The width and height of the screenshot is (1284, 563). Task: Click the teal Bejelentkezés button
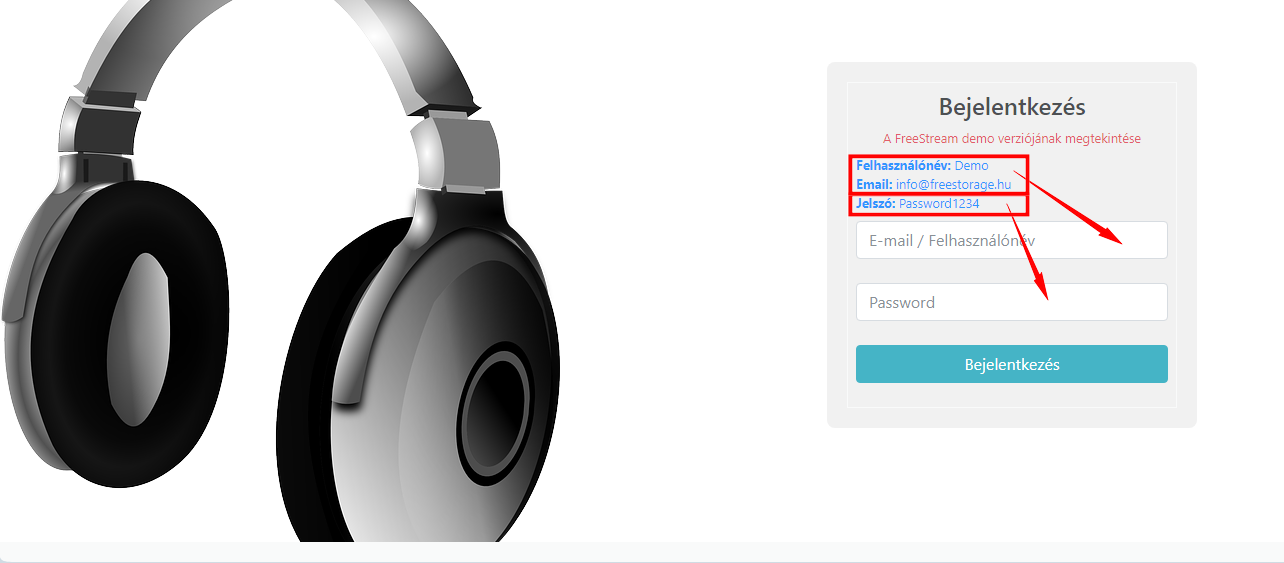click(1011, 364)
